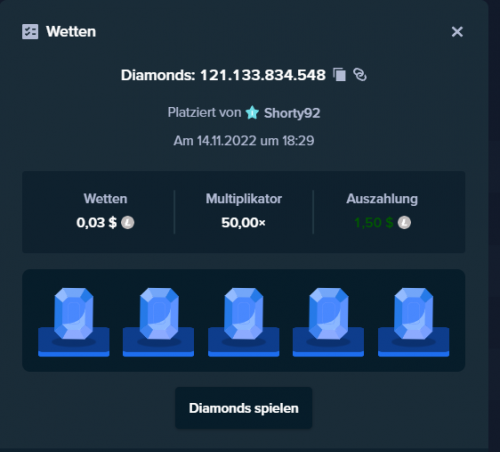The height and width of the screenshot is (452, 500).
Task: Click the green 1,50 $ payout amount
Action: (374, 222)
